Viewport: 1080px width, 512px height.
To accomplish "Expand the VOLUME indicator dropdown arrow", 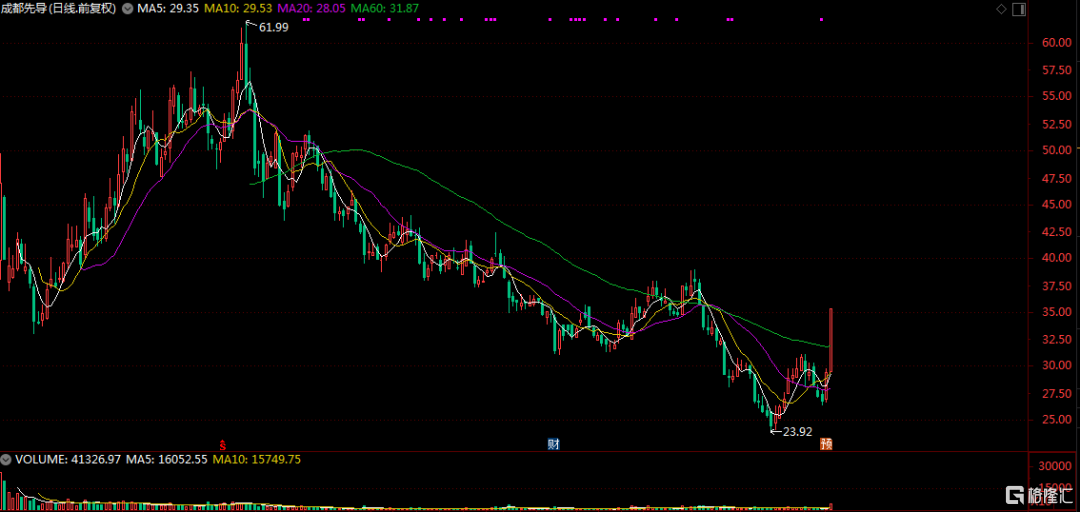I will pyautogui.click(x=6, y=459).
